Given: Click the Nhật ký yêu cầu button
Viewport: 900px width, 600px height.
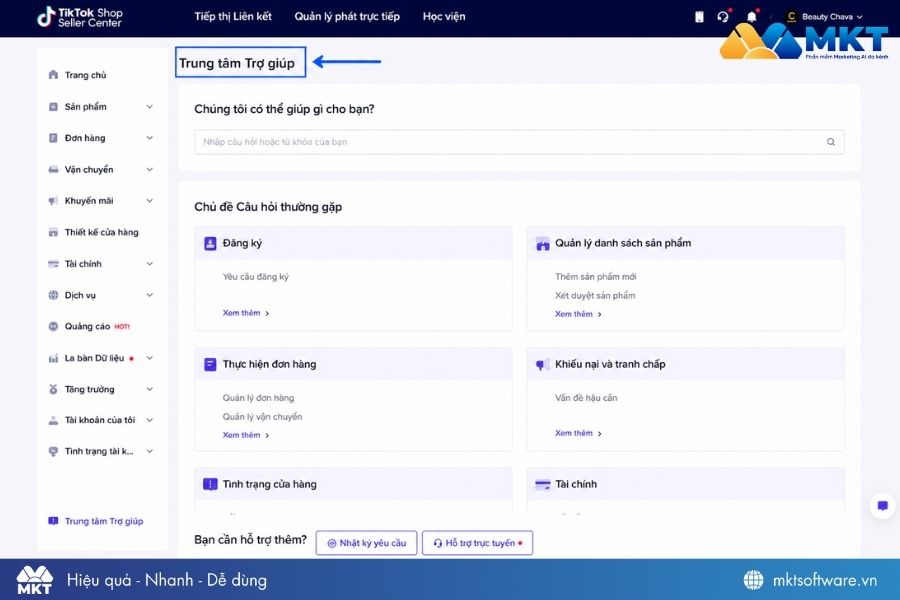Looking at the screenshot, I should pyautogui.click(x=366, y=543).
